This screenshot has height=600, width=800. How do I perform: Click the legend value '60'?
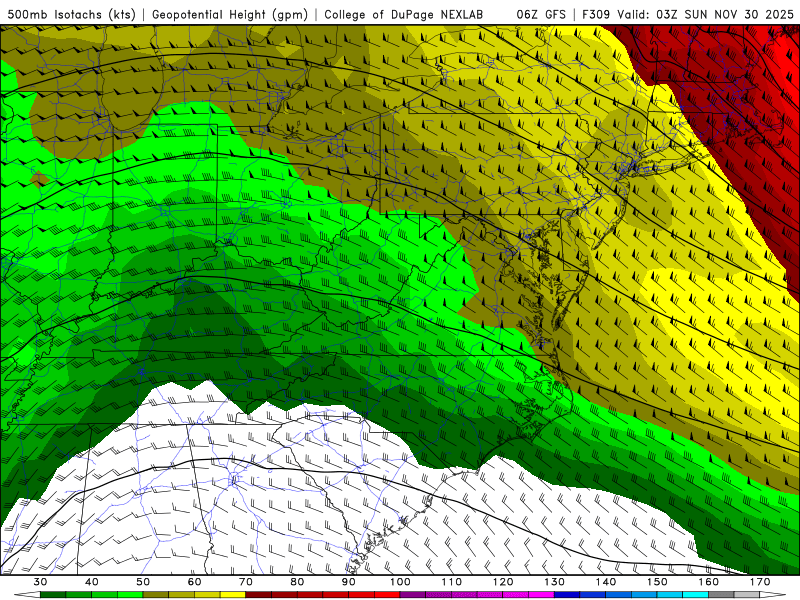click(x=194, y=582)
